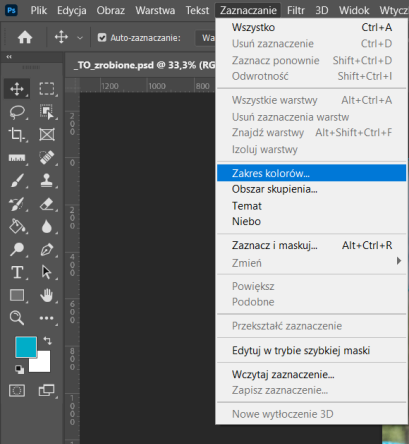This screenshot has height=444, width=409.
Task: Select the Crop tool
Action: click(x=17, y=135)
